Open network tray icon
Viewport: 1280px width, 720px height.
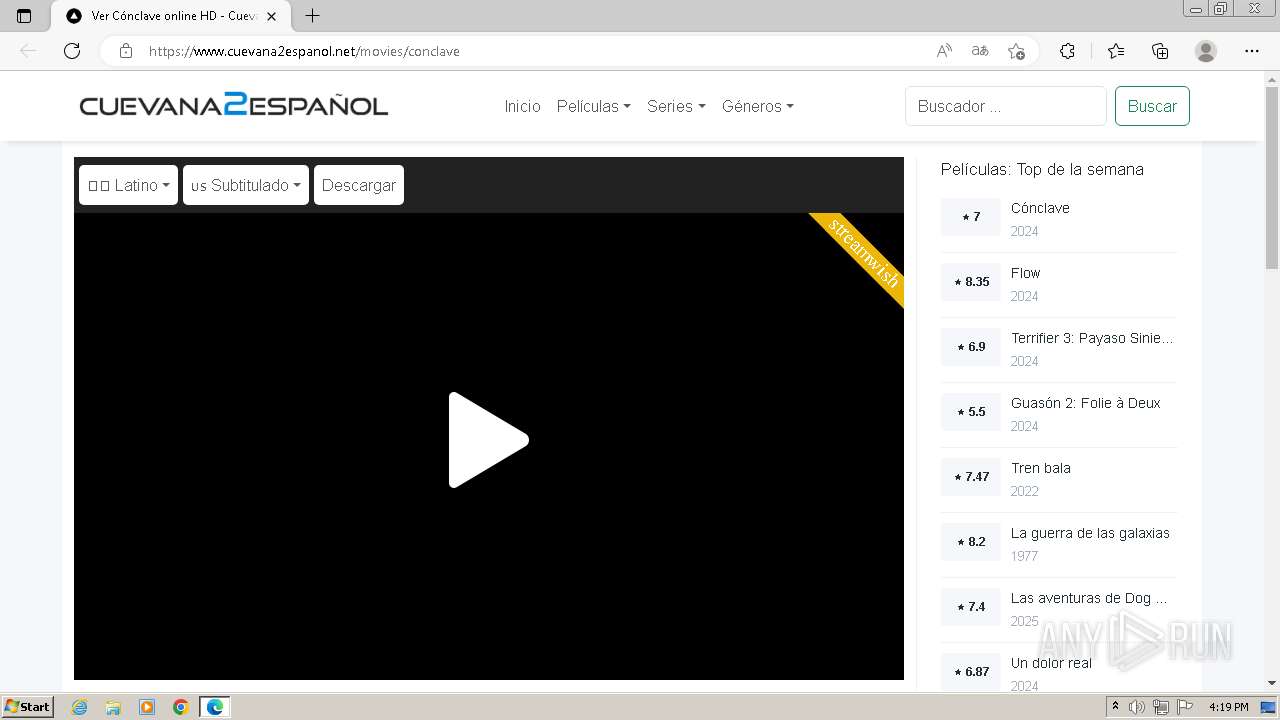click(1161, 707)
